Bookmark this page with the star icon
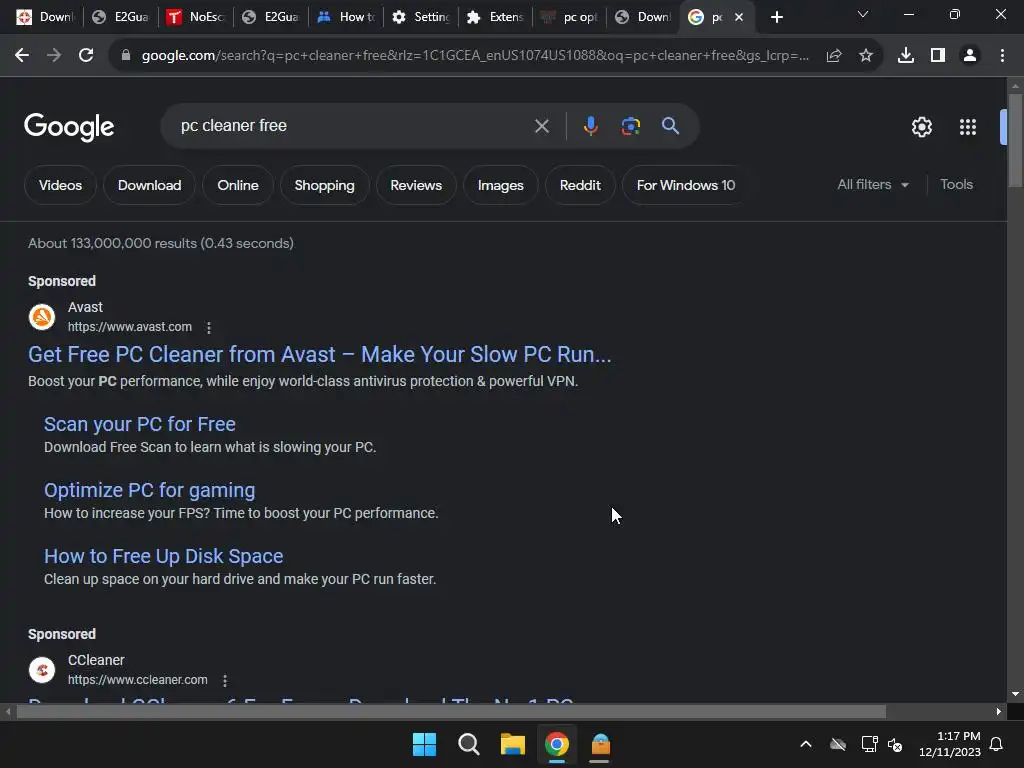Viewport: 1024px width, 768px height. pos(866,56)
